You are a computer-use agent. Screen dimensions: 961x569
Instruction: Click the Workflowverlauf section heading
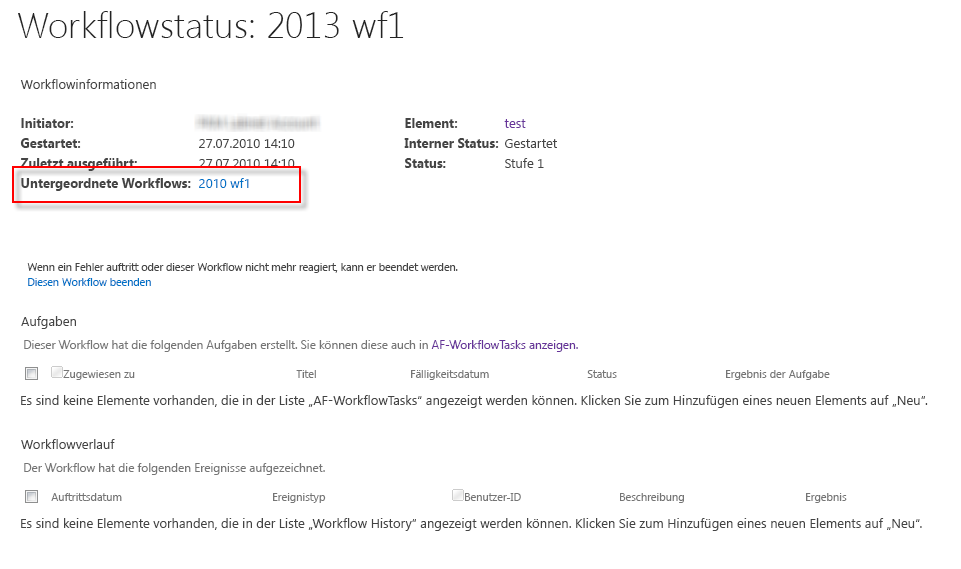coord(68,445)
